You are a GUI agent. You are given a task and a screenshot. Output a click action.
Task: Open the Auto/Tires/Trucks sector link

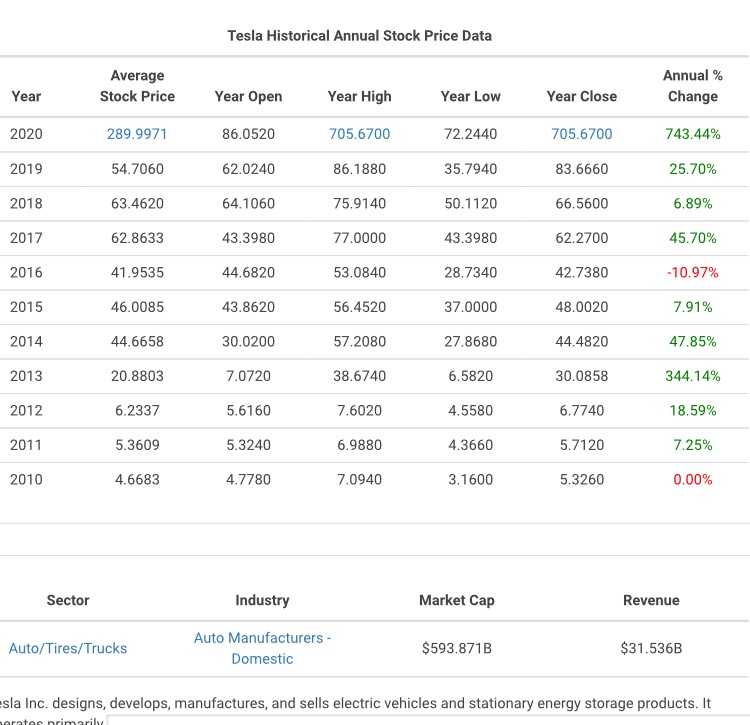coord(68,648)
